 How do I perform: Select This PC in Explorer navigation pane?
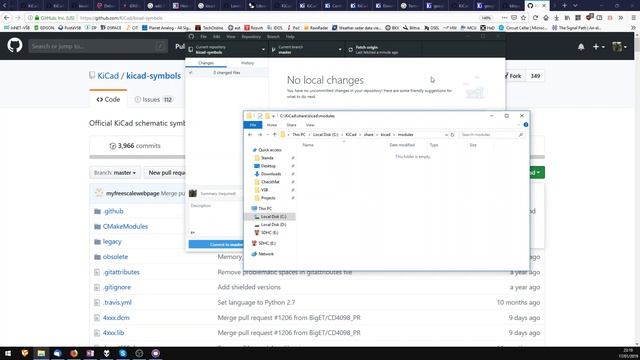click(265, 209)
